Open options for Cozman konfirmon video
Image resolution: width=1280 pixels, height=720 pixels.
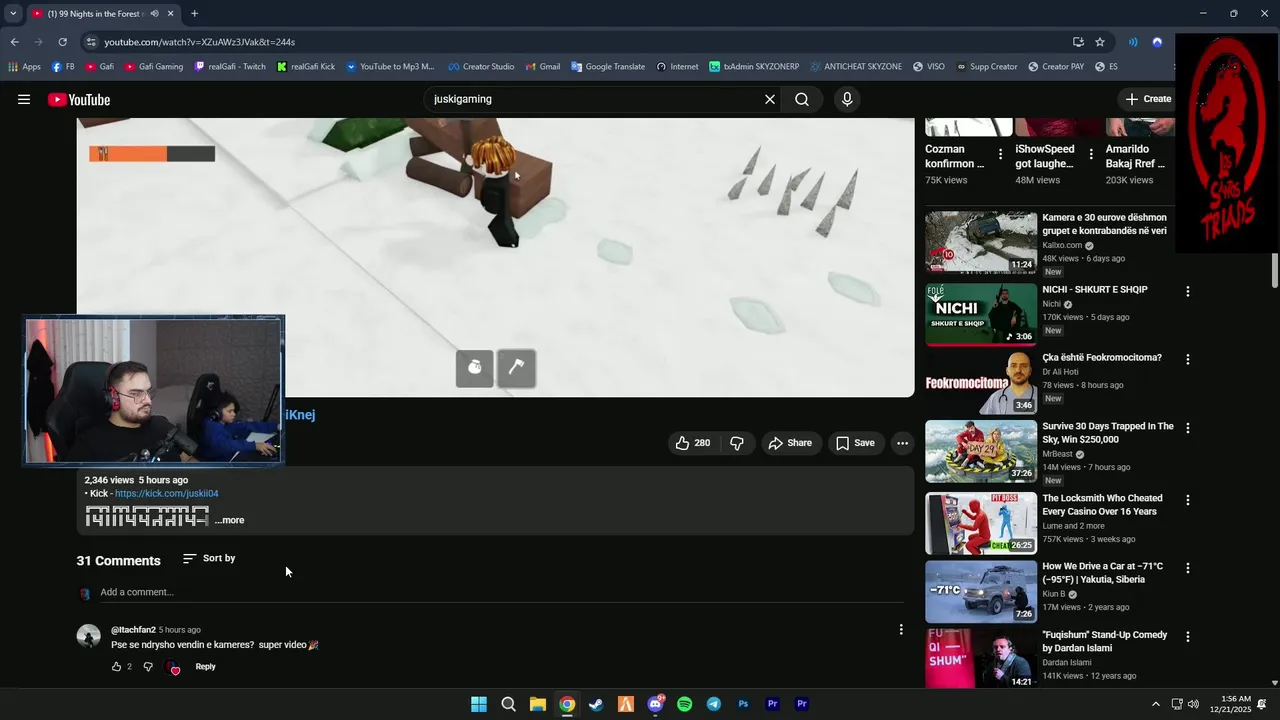point(1001,155)
